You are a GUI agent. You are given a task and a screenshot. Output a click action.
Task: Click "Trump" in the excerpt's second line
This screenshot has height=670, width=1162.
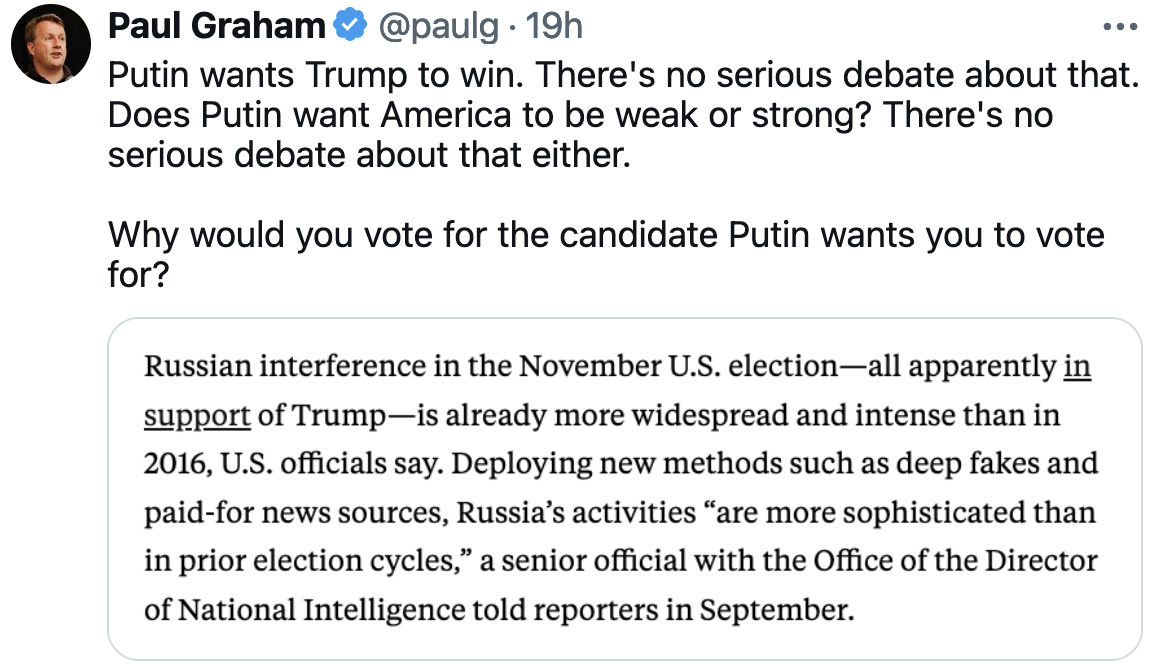(338, 415)
